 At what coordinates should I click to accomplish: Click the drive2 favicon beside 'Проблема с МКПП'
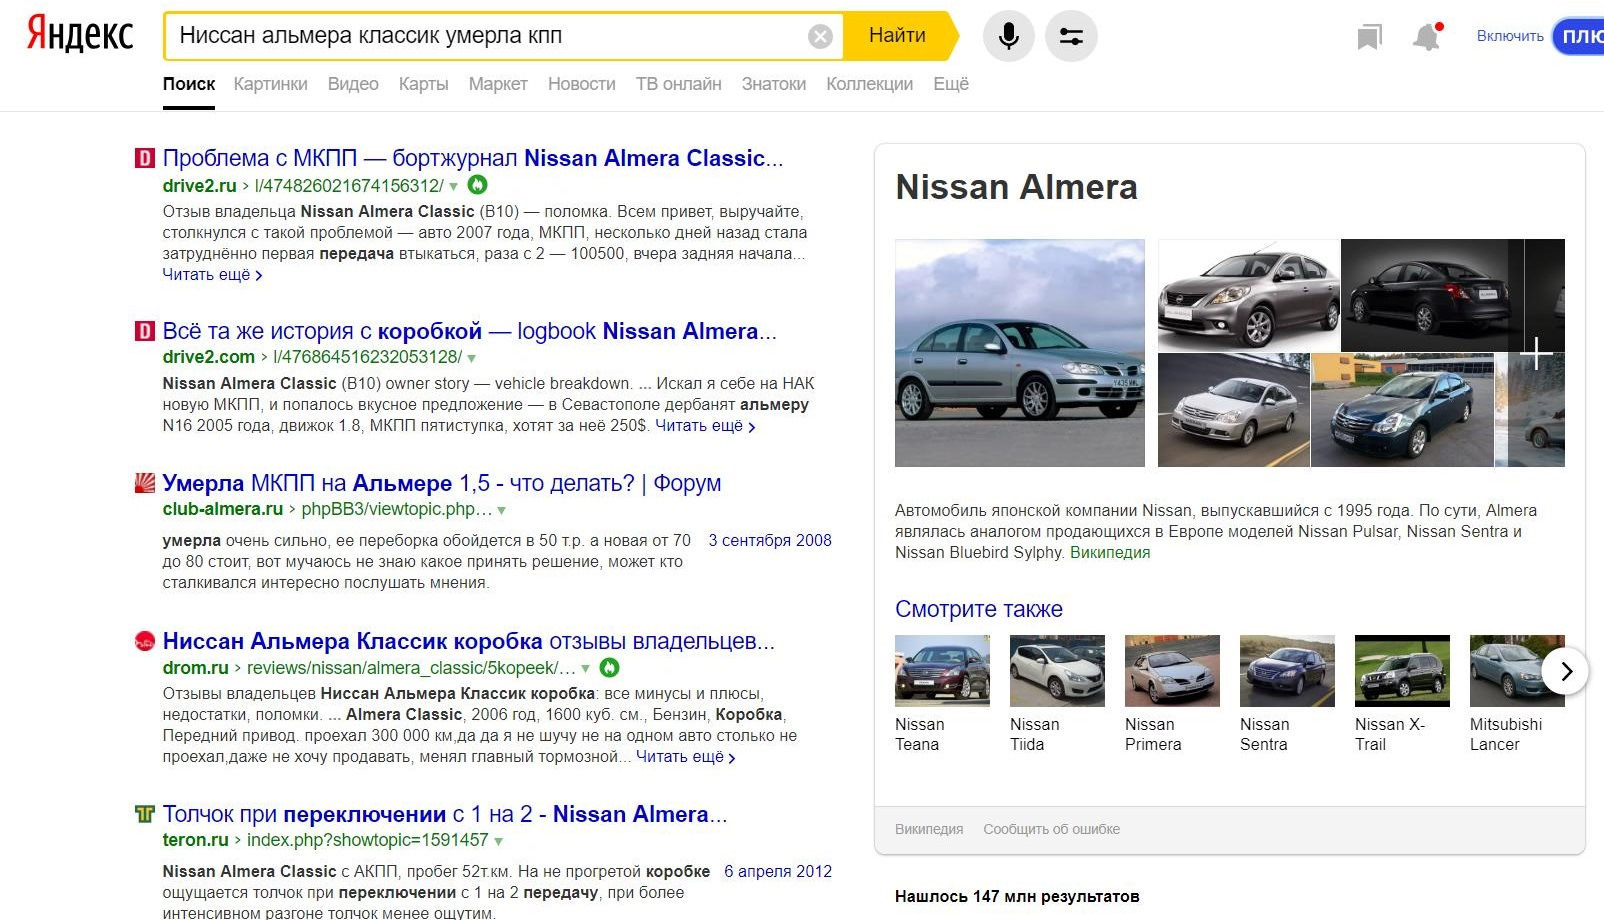click(x=145, y=158)
